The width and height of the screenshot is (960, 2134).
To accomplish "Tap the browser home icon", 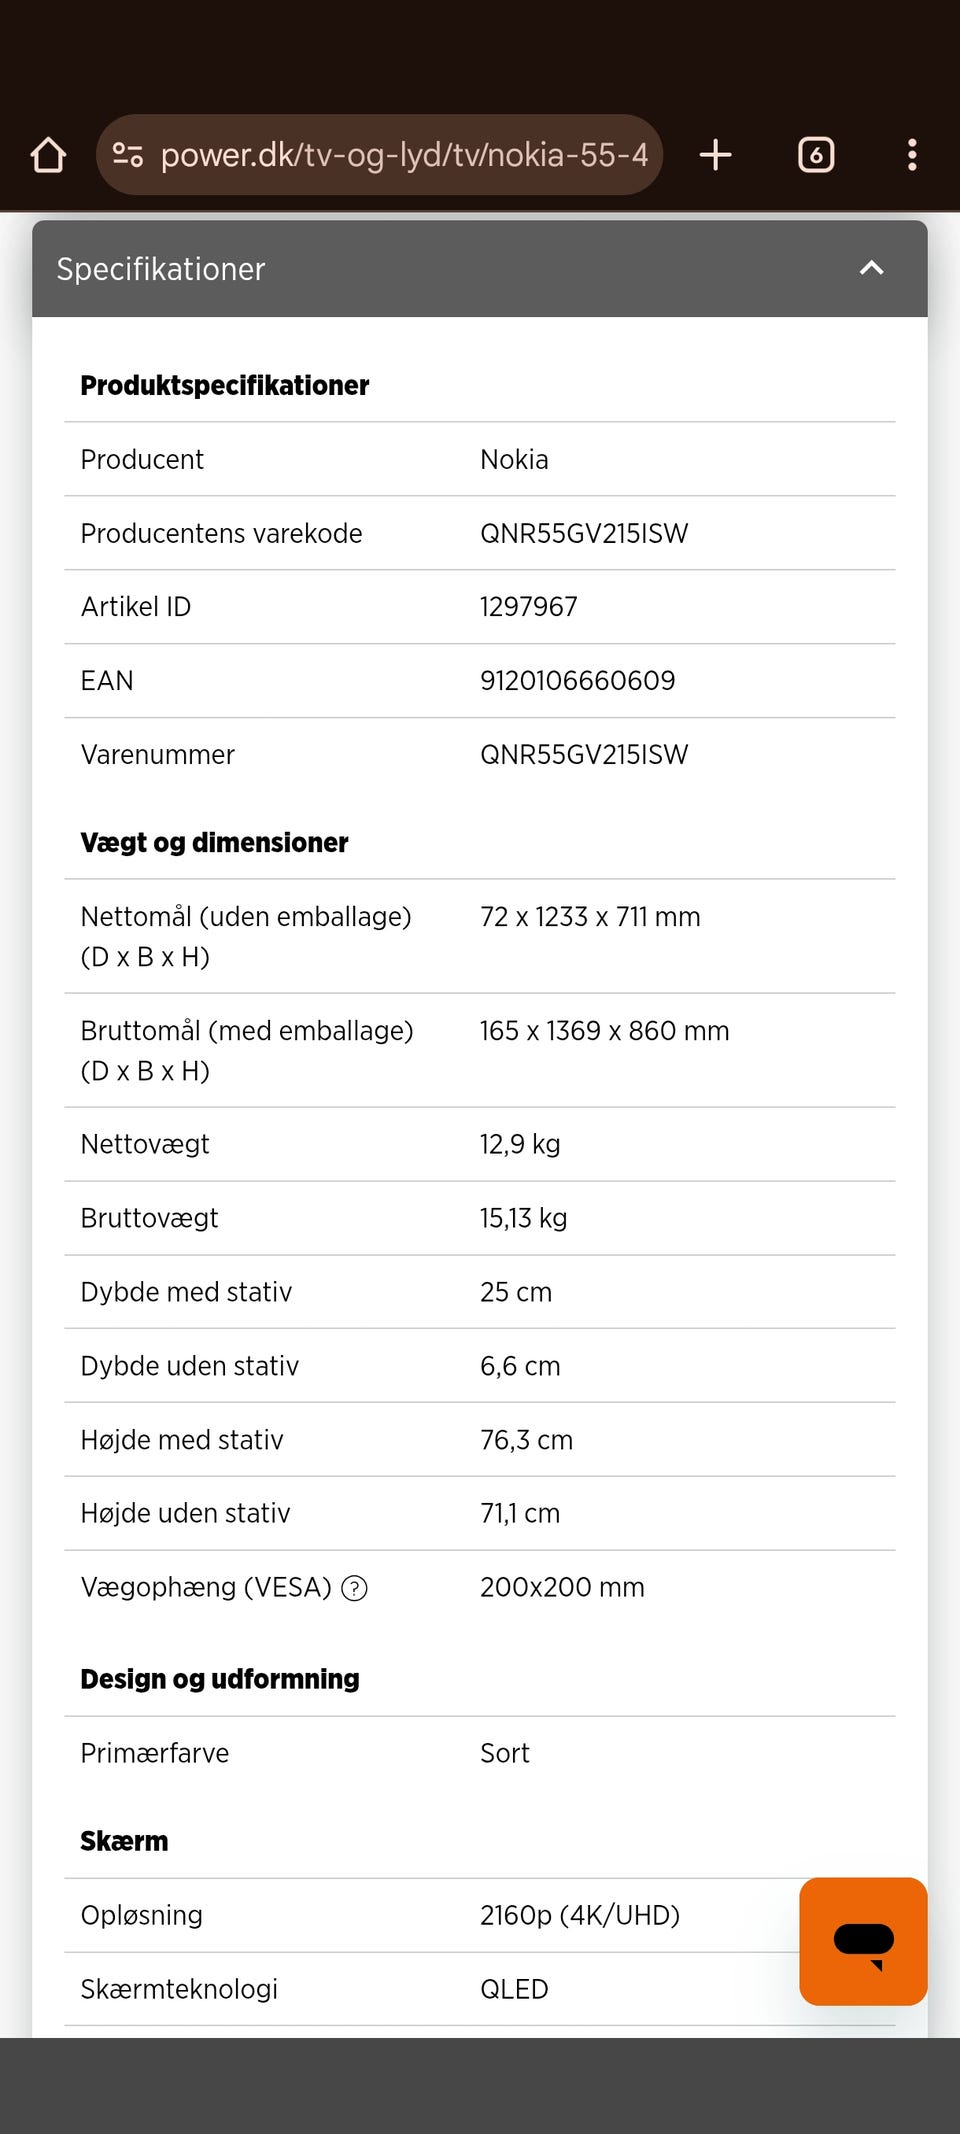I will (x=48, y=155).
